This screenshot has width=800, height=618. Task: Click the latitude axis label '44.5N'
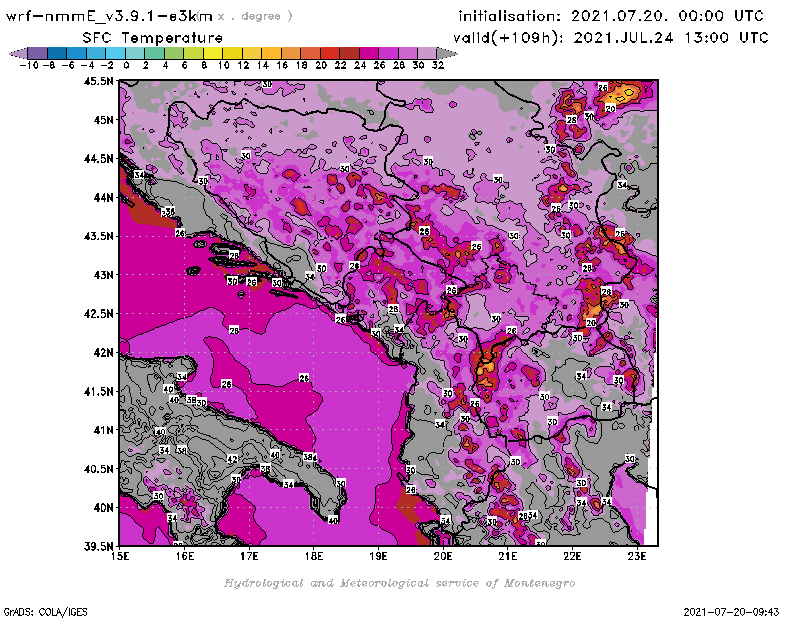[99, 158]
